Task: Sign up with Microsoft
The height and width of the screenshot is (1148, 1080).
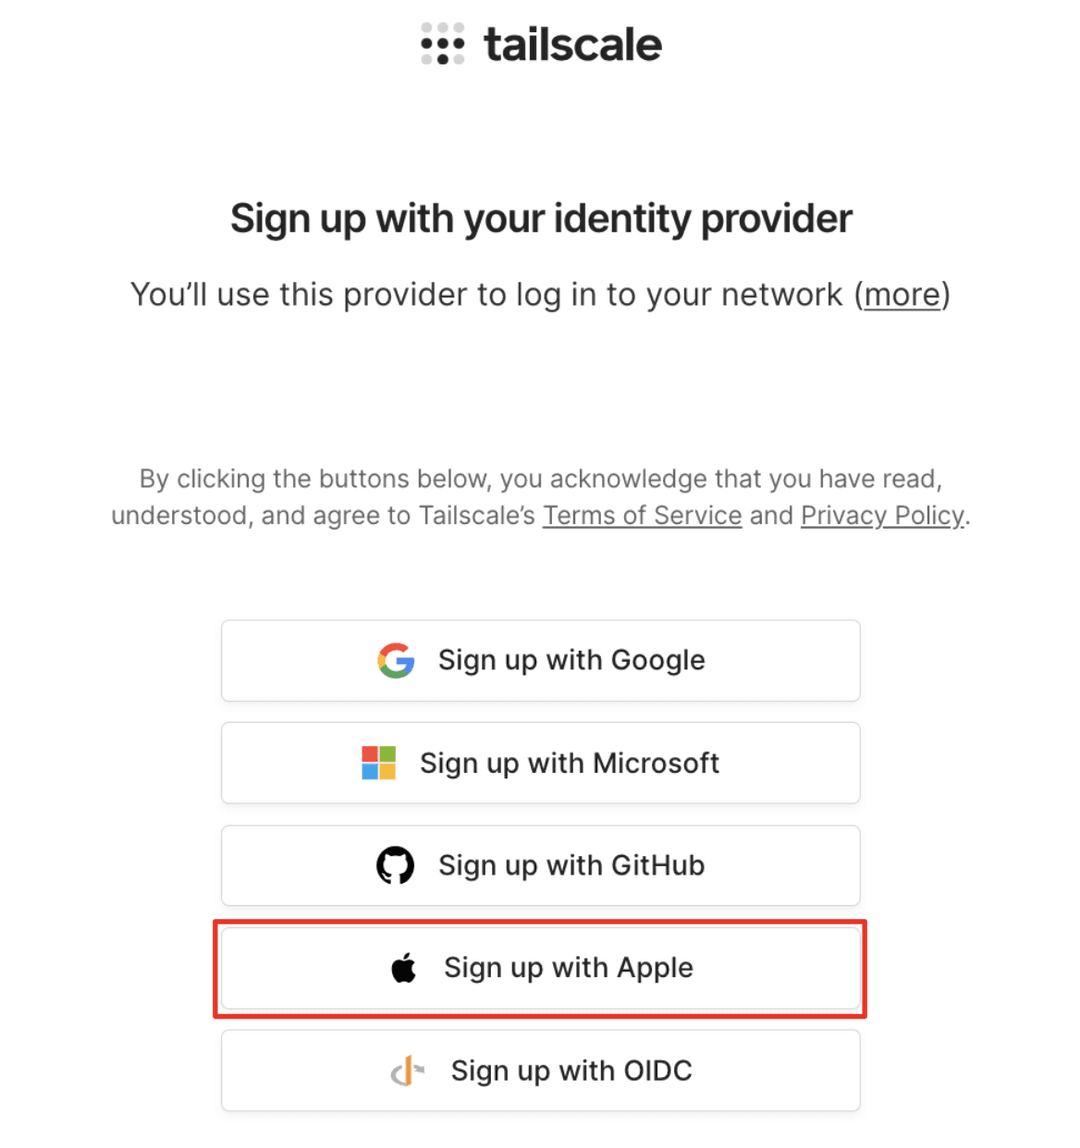Action: [540, 762]
